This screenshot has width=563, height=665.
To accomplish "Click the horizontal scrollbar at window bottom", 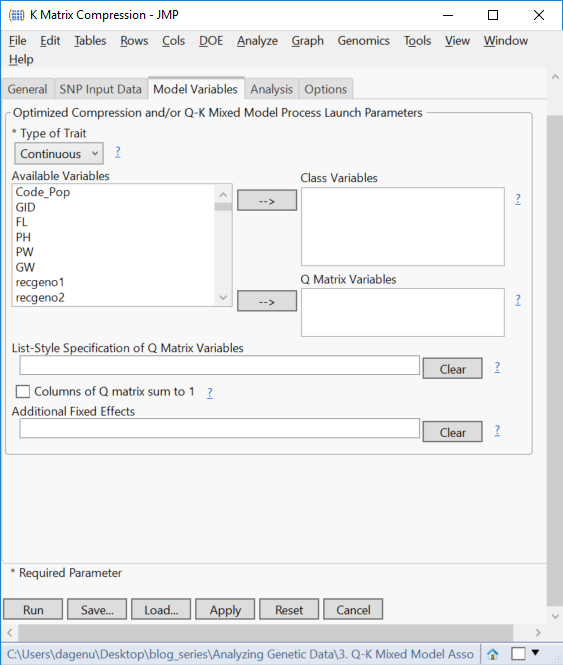I will click(266, 633).
